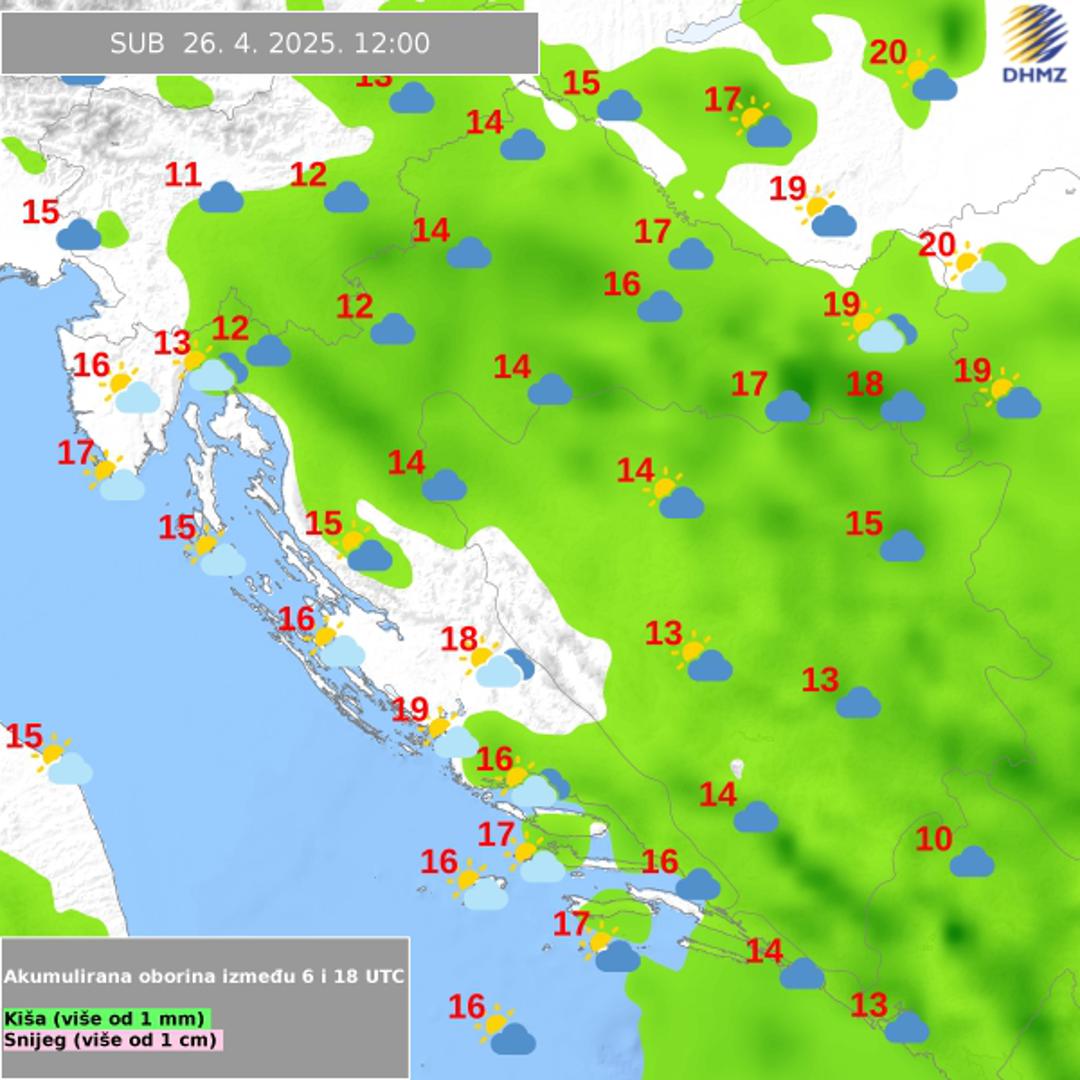Click the cloud icon beside the top-left 12

click(x=346, y=197)
